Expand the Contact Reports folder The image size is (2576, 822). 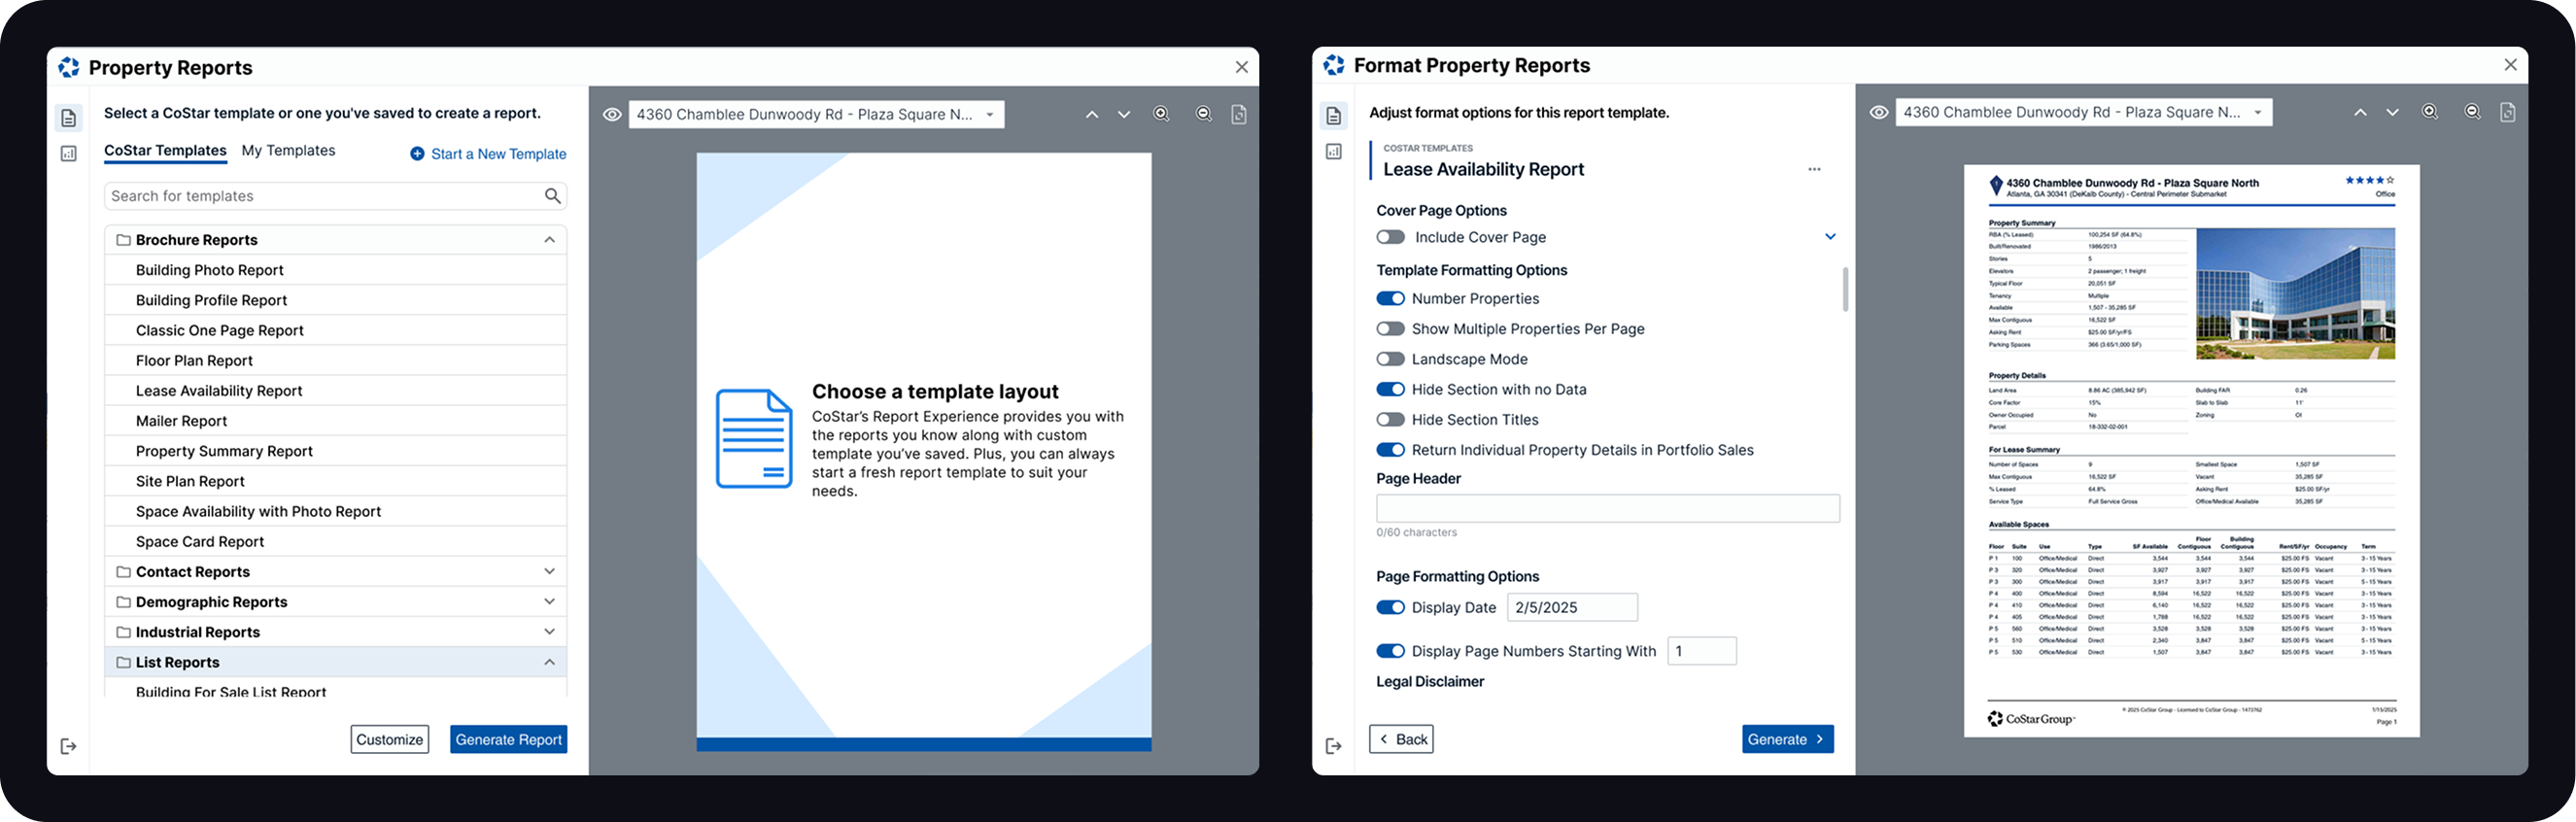(x=549, y=571)
